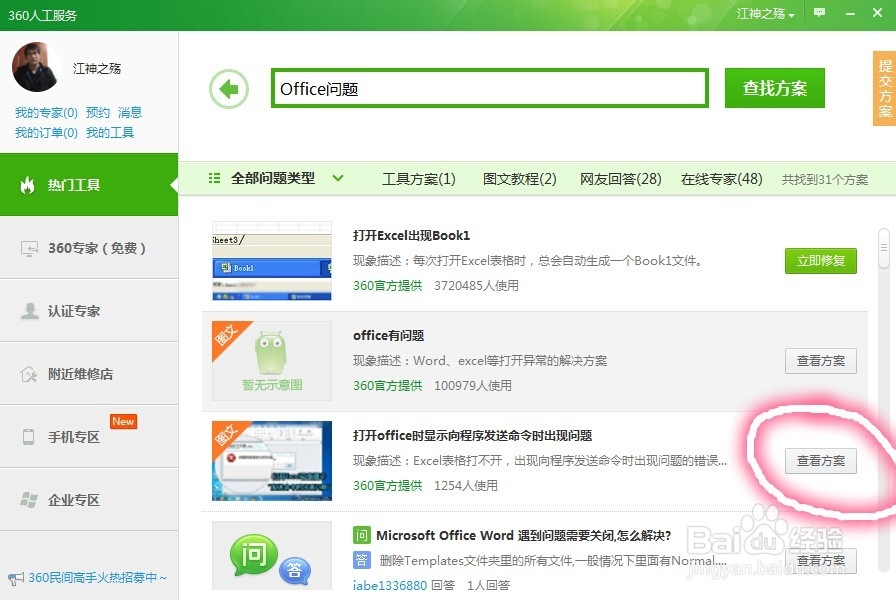The image size is (896, 600).
Task: Open the title office有问题
Action: tap(389, 335)
